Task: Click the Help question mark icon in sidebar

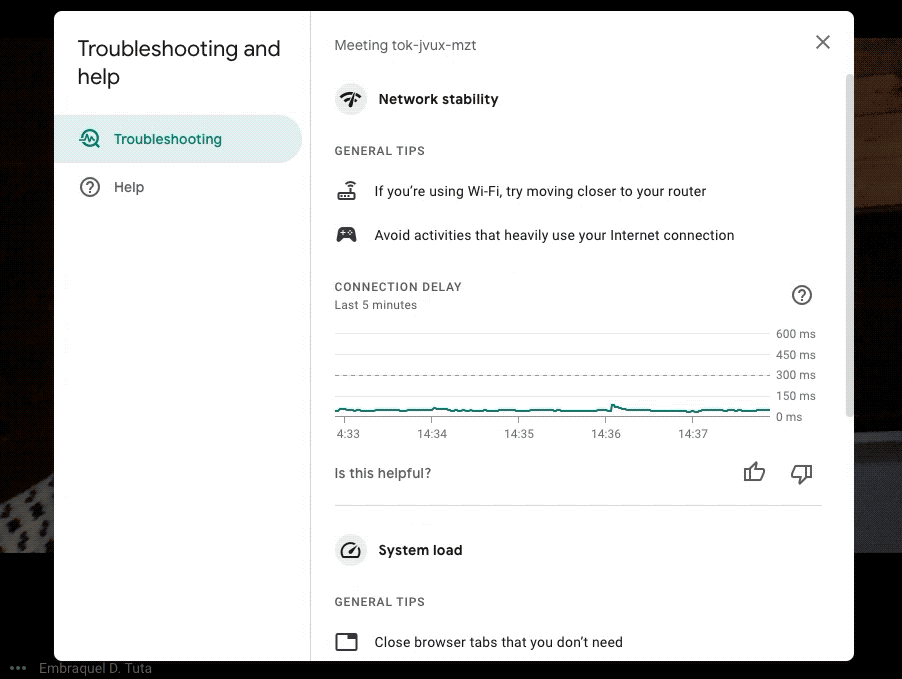Action: coord(90,187)
